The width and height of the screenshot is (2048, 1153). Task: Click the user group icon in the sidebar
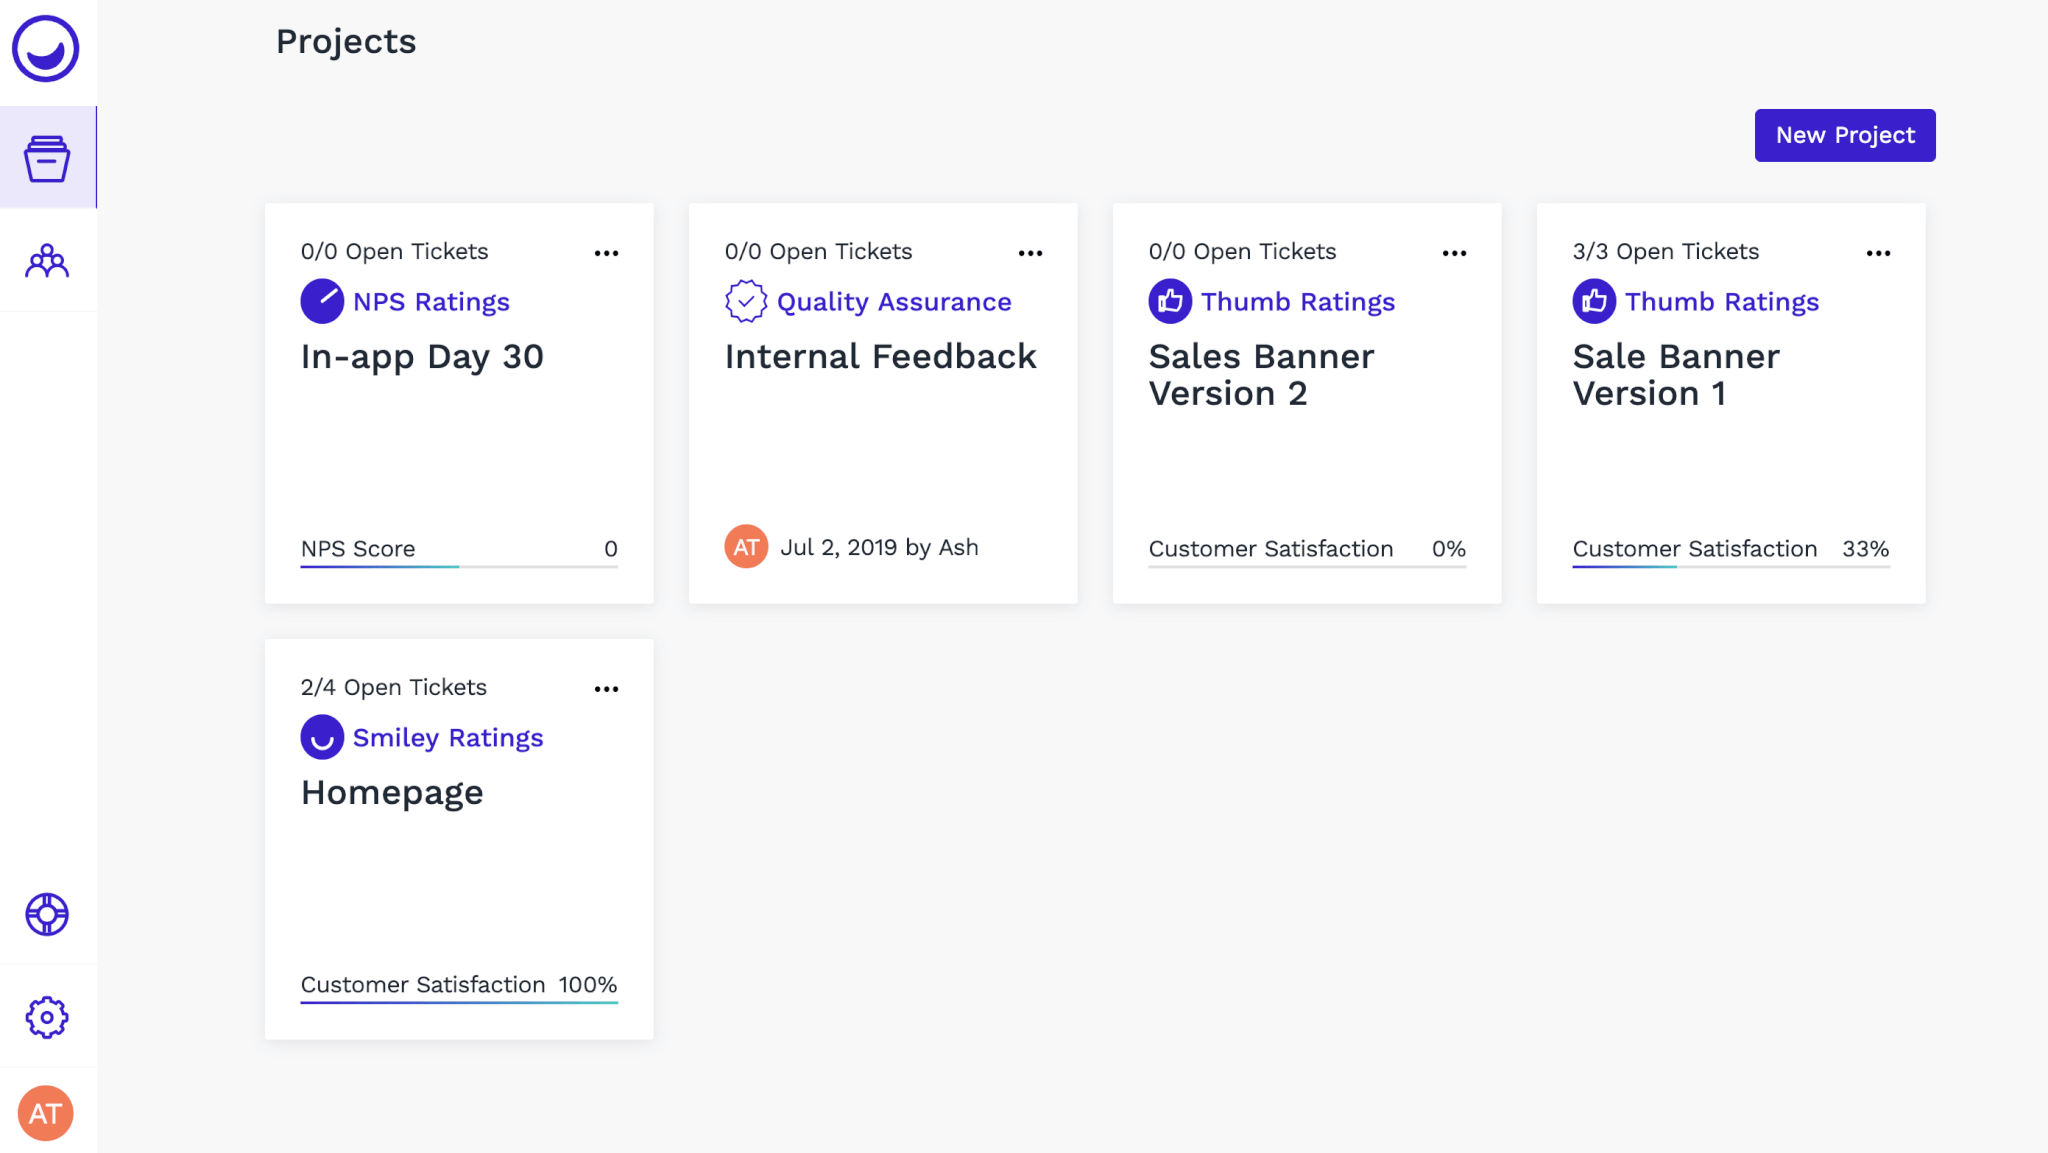pyautogui.click(x=46, y=260)
